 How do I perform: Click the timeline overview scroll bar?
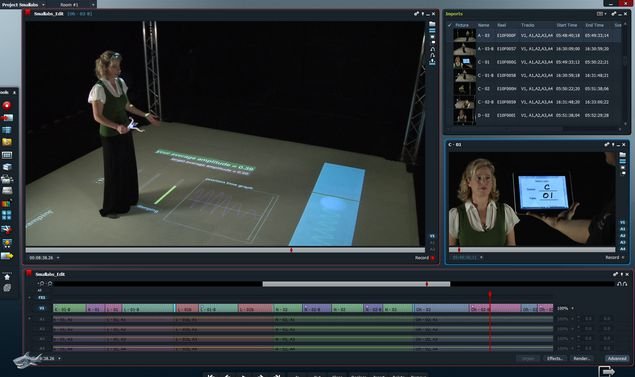point(356,284)
